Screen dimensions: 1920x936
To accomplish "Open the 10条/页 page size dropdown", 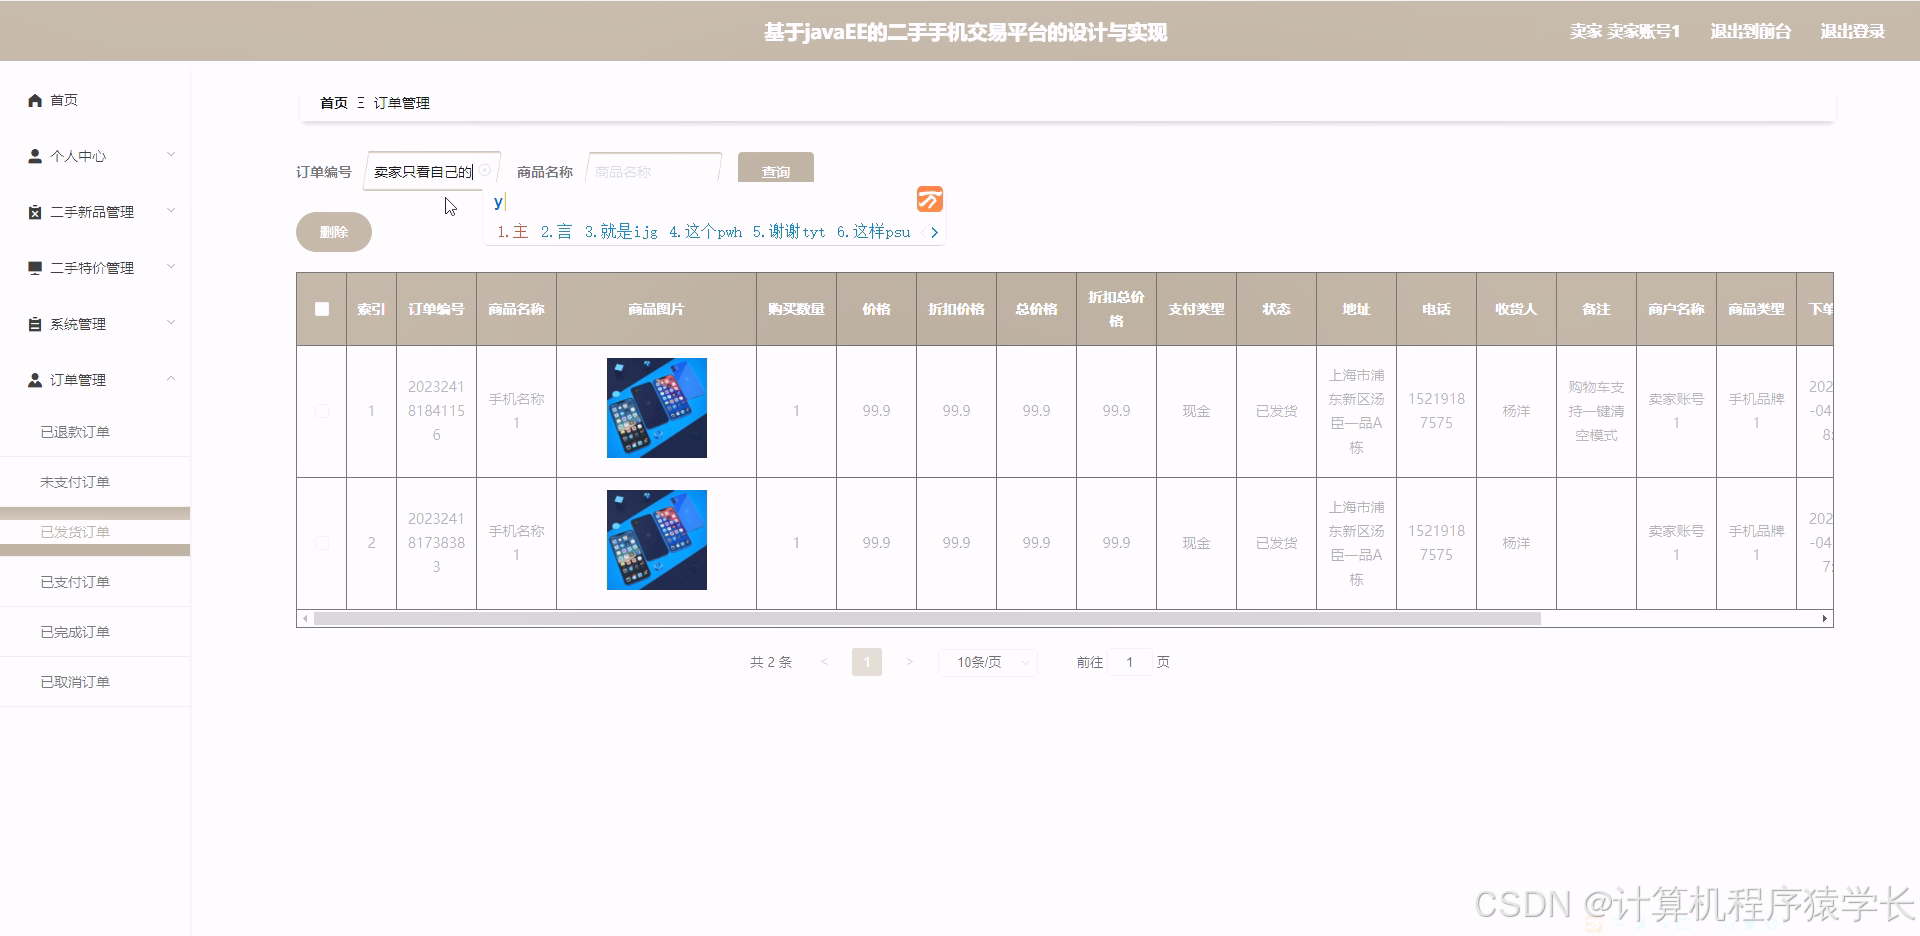I will click(988, 662).
